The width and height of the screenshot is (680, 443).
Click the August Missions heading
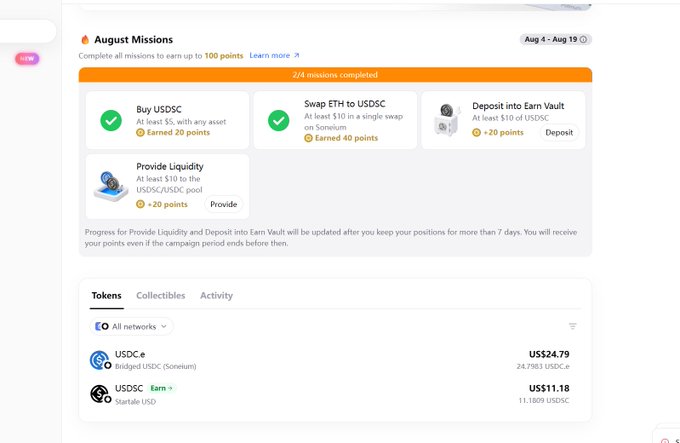134,39
